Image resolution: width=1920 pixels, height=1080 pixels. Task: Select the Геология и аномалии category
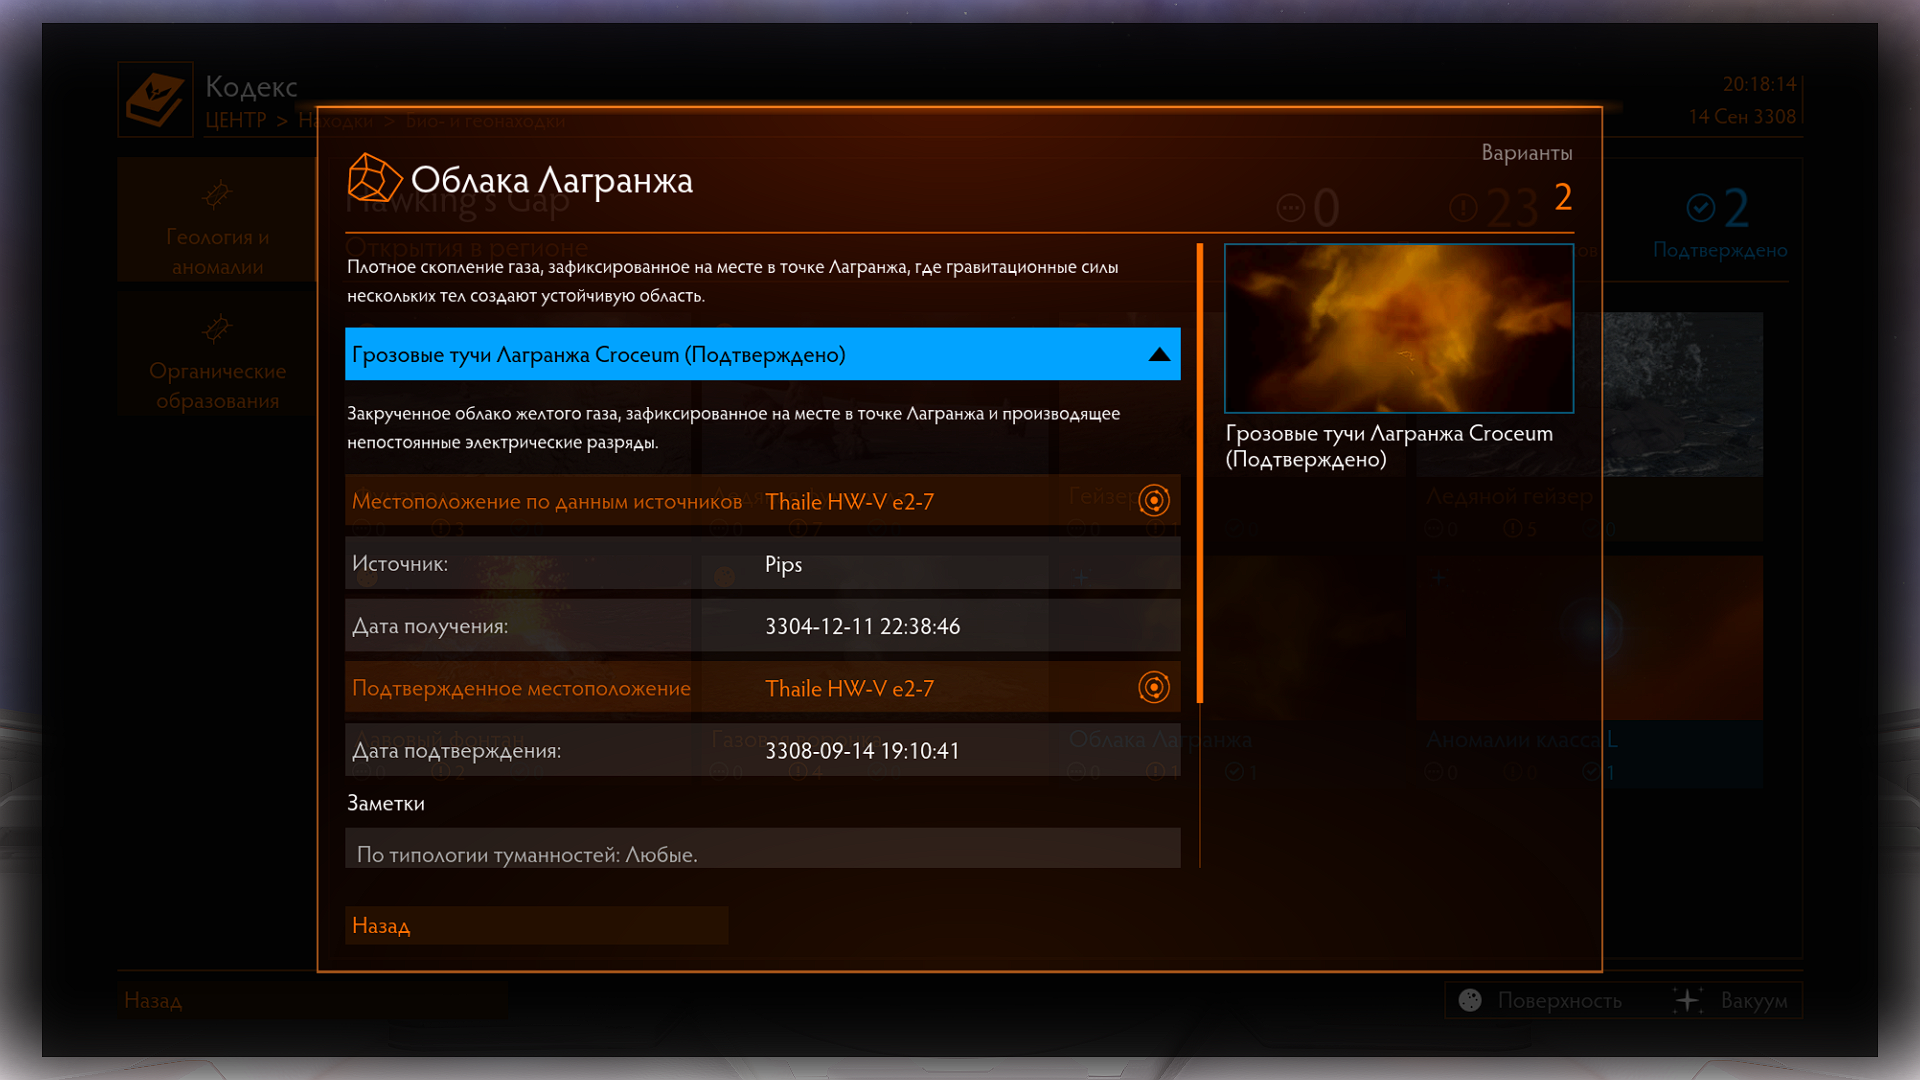[217, 219]
